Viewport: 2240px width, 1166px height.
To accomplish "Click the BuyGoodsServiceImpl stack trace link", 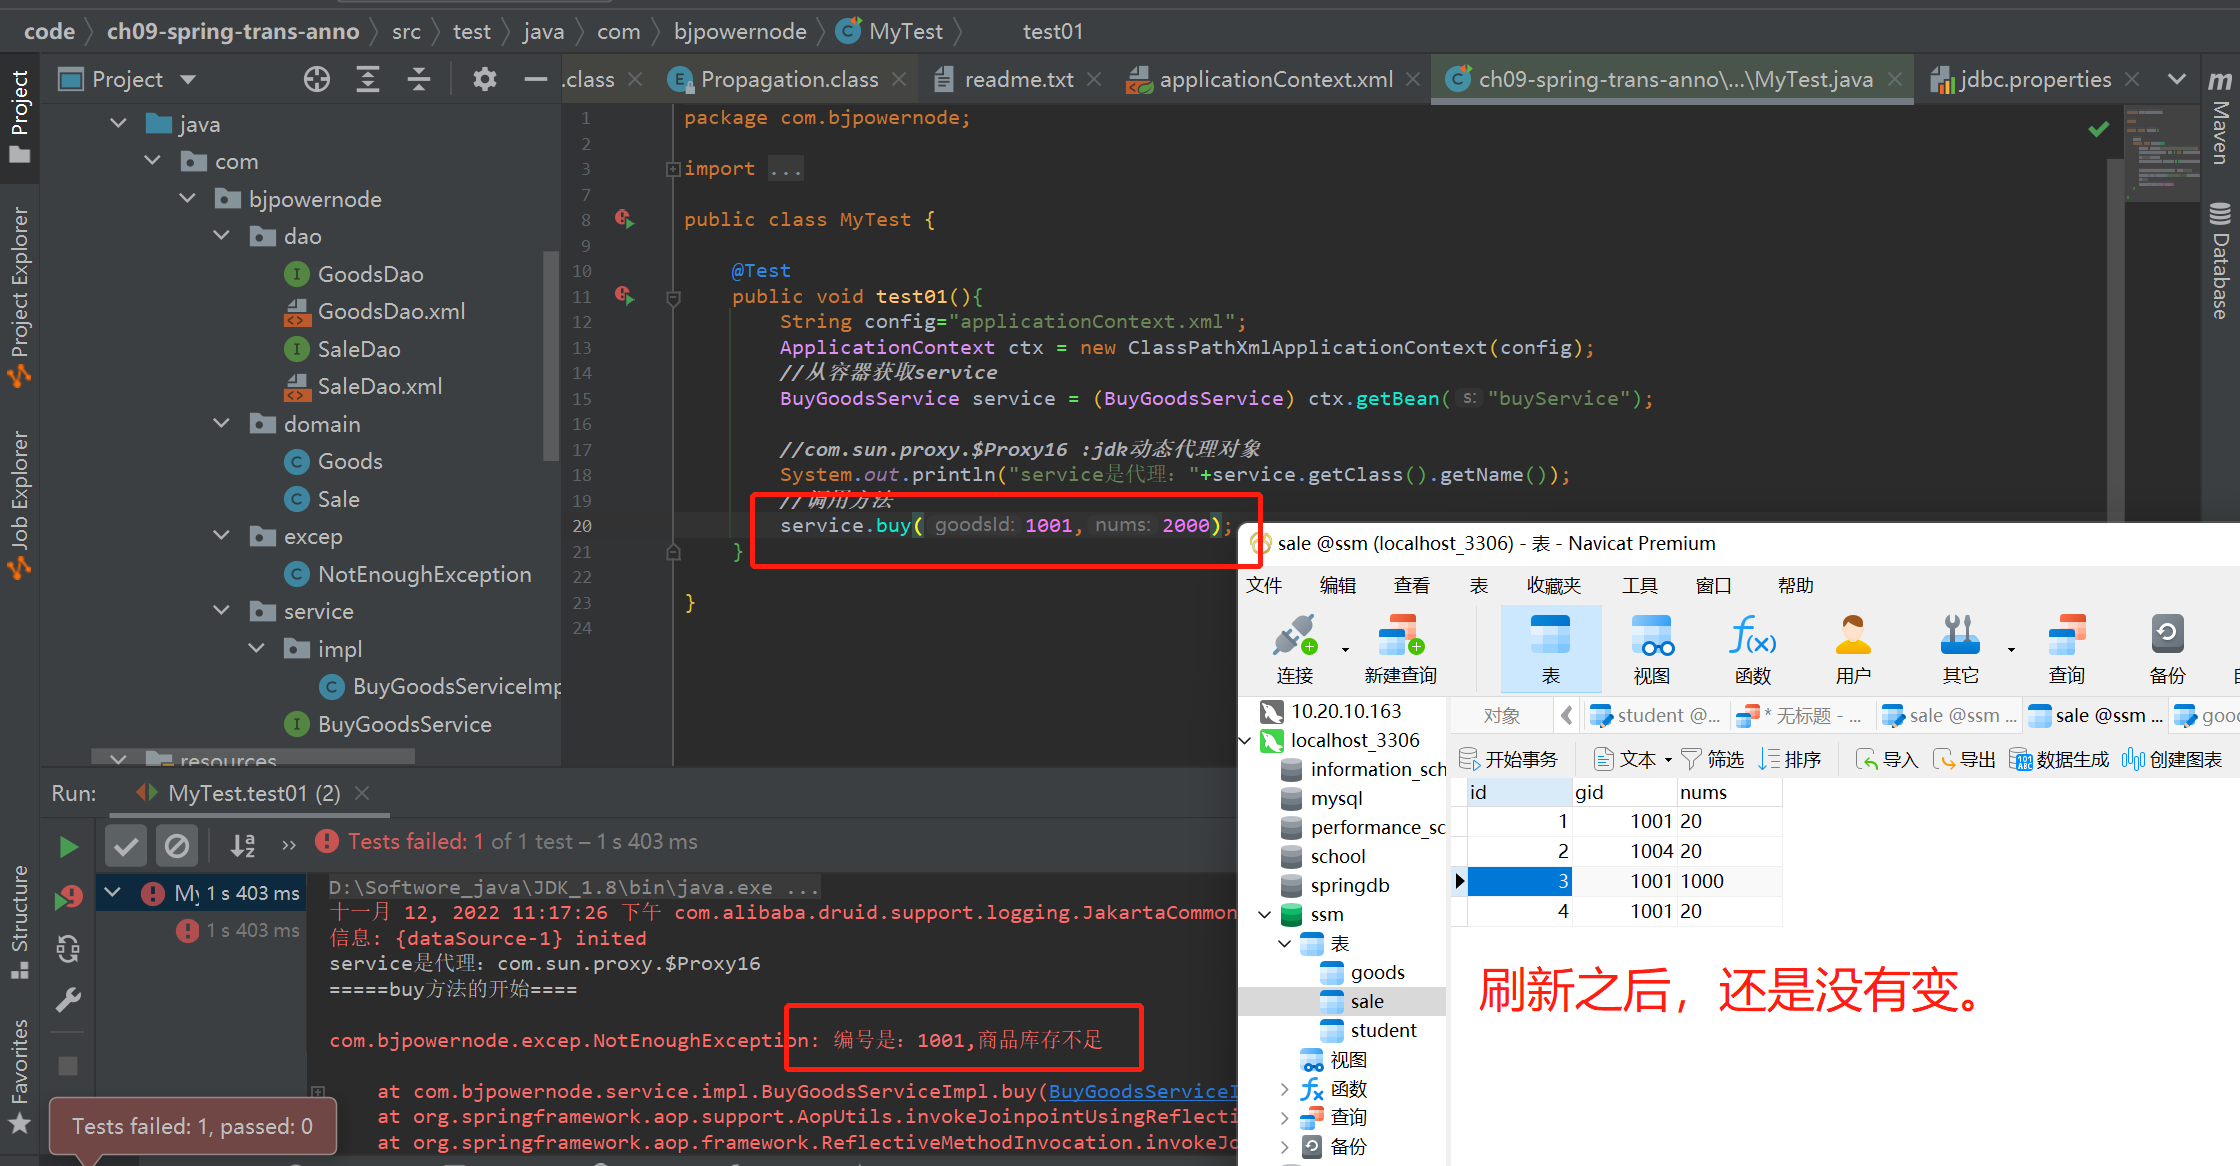I will click(1142, 1091).
